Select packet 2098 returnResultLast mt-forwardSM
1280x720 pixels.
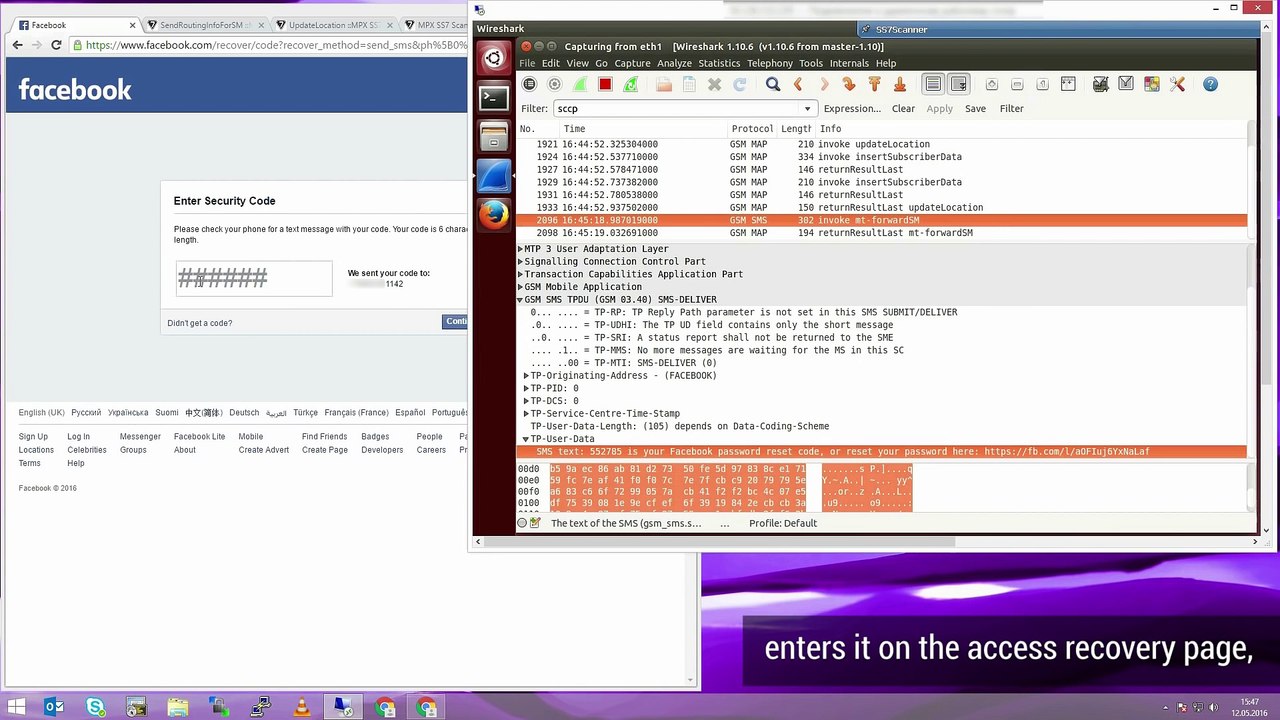[882, 233]
